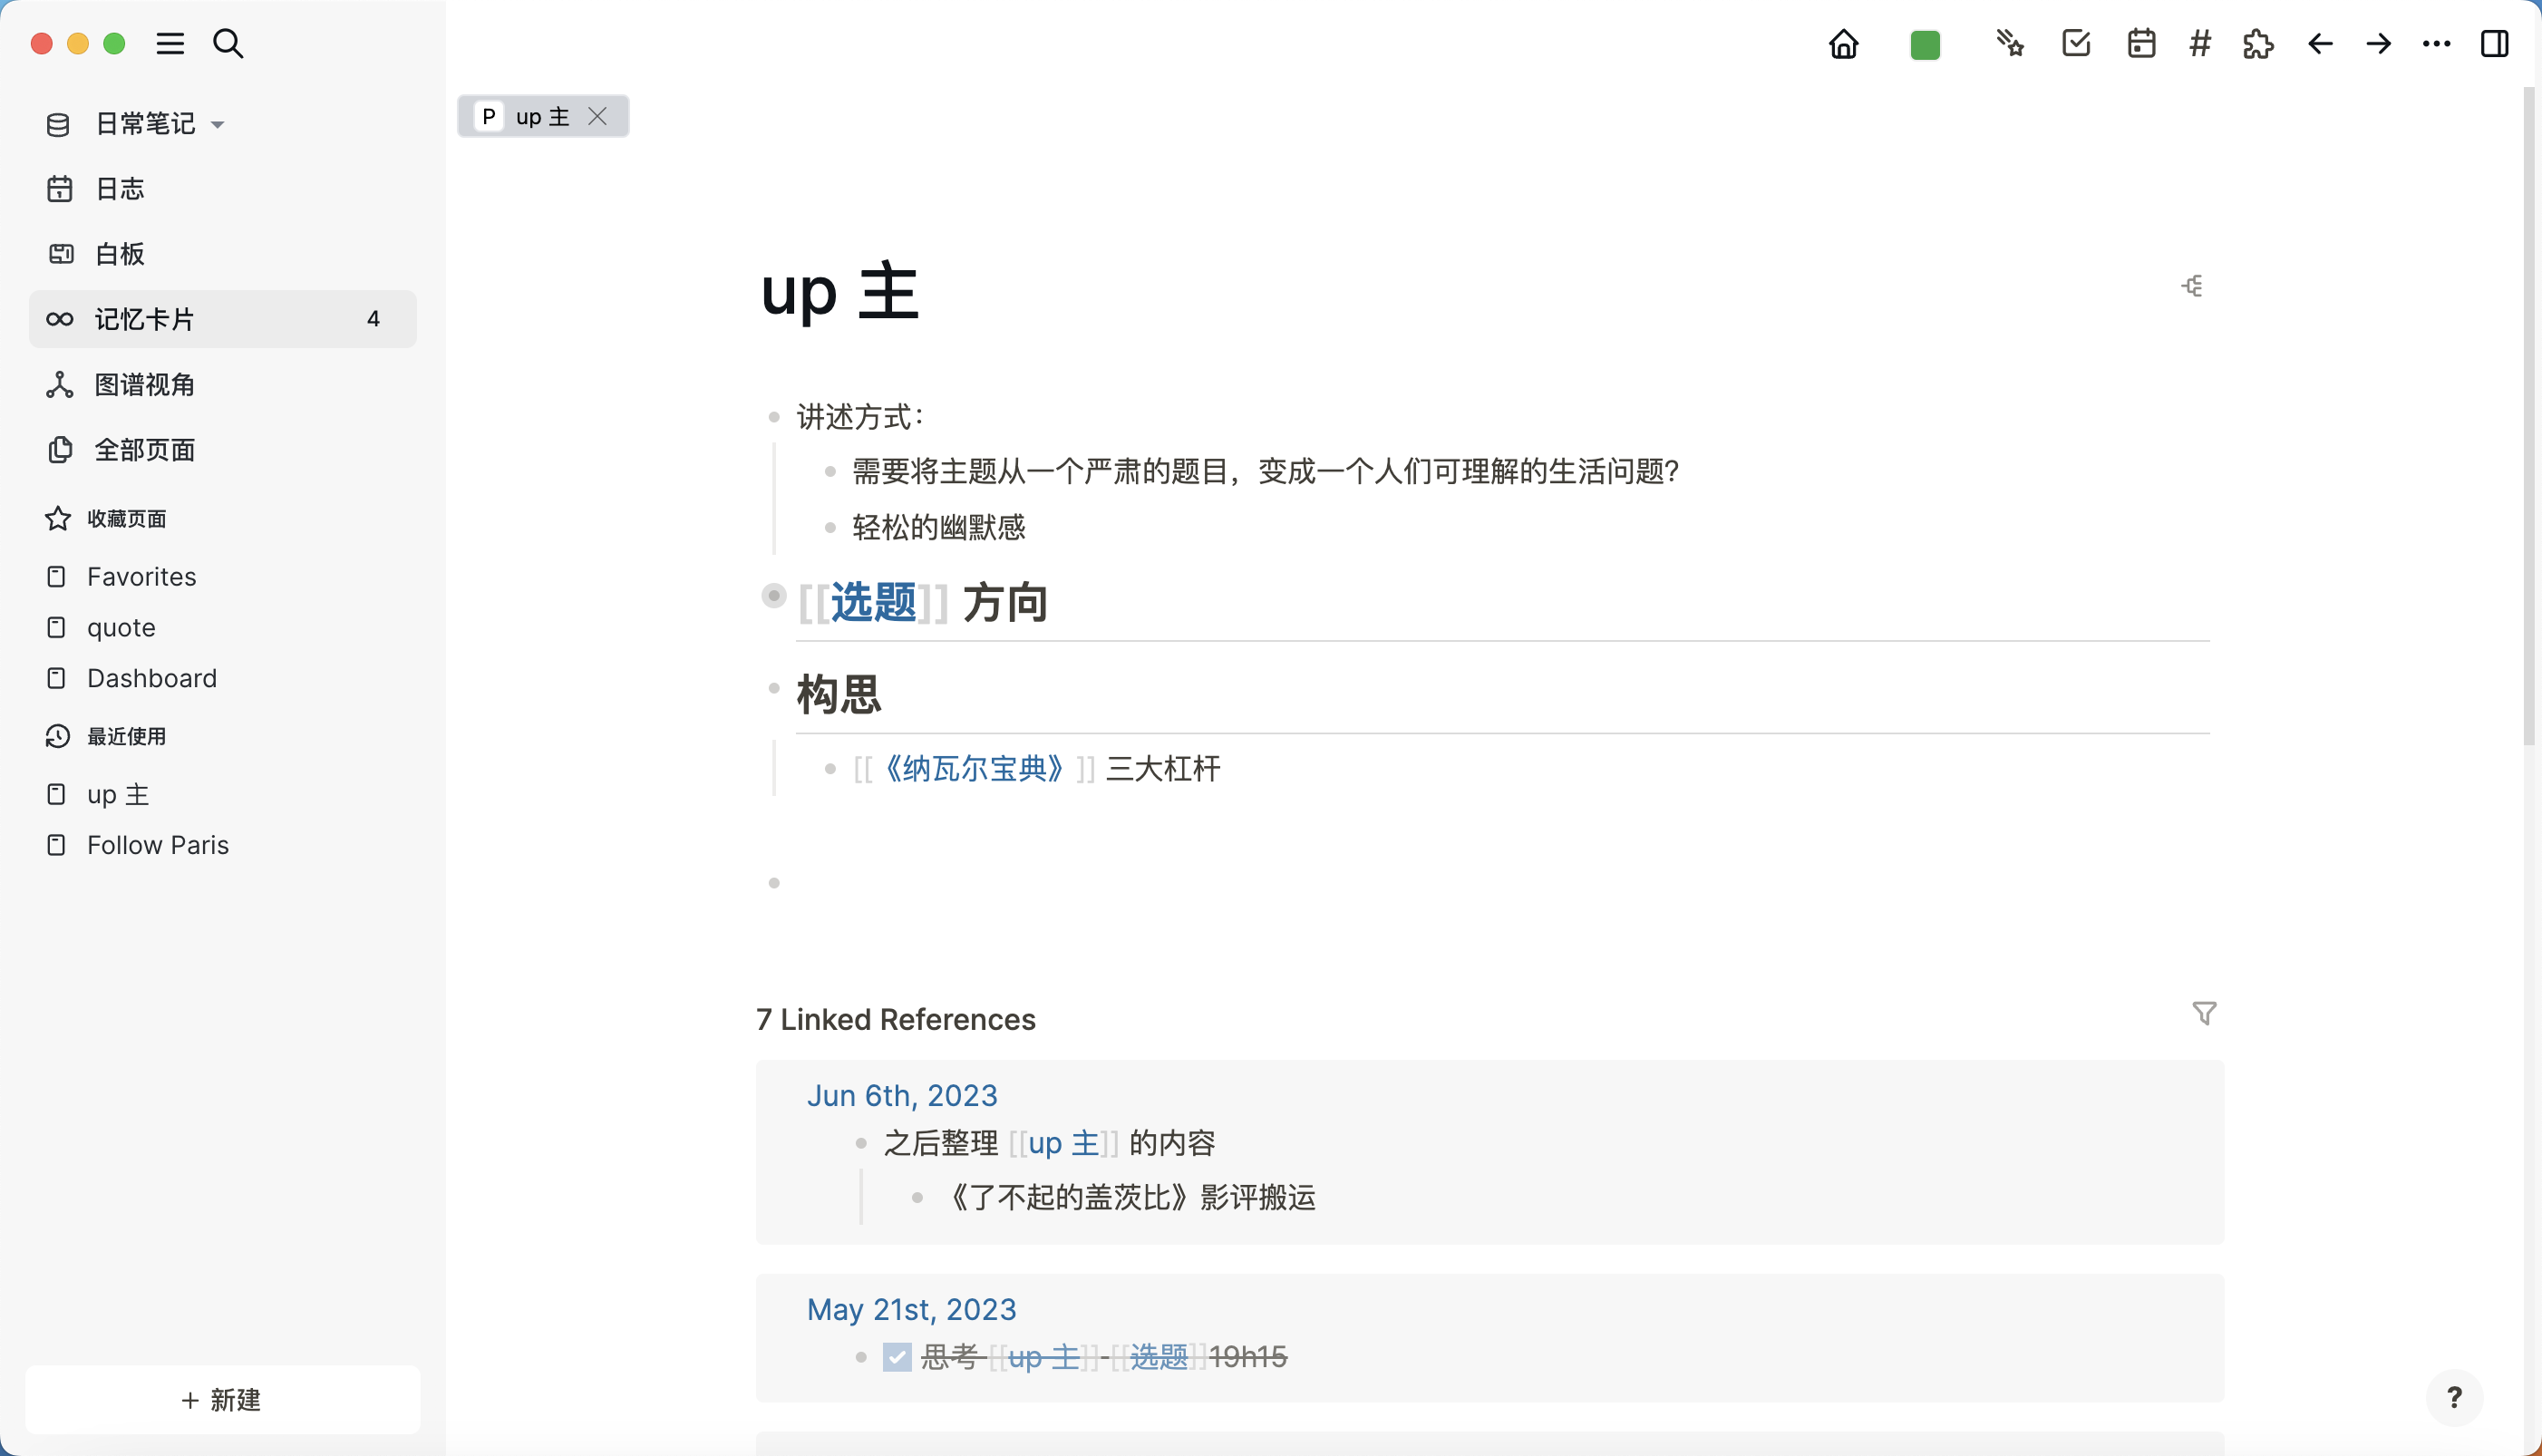Open May 21st, 2023 journal link
Image resolution: width=2542 pixels, height=1456 pixels.
coord(911,1310)
